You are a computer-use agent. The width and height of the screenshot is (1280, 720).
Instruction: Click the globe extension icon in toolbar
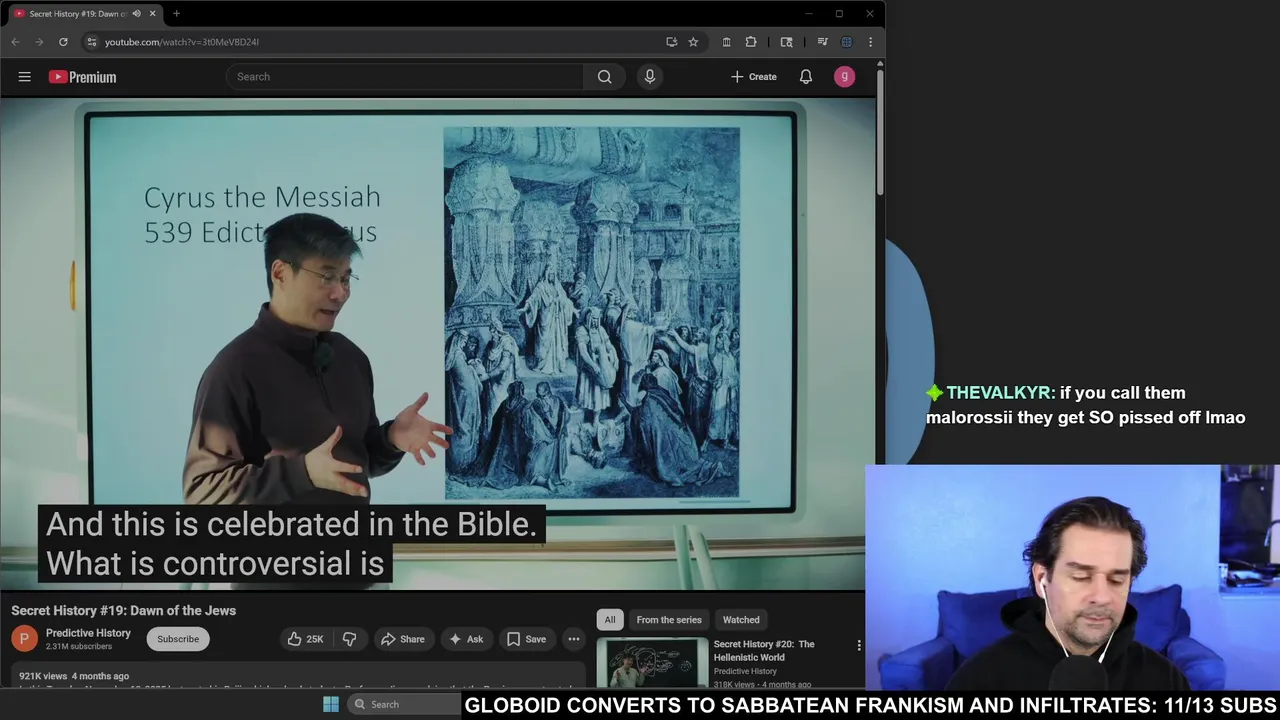pos(846,42)
